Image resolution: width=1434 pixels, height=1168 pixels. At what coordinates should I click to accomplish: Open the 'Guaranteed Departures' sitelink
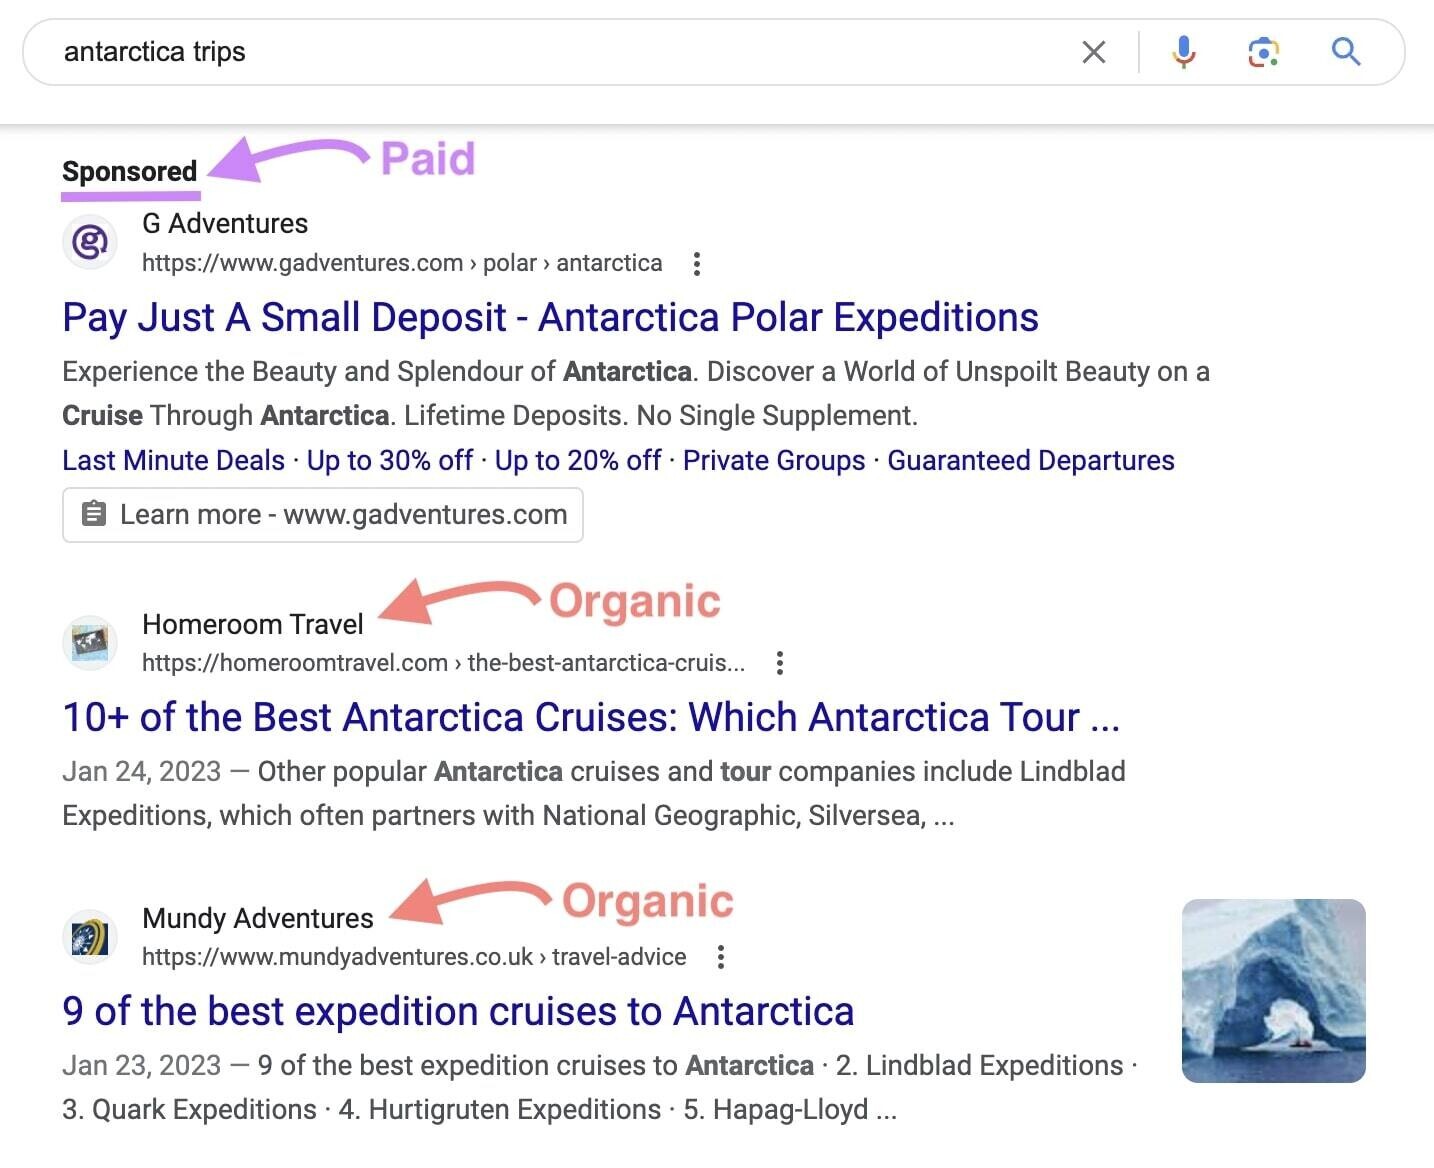tap(1031, 461)
